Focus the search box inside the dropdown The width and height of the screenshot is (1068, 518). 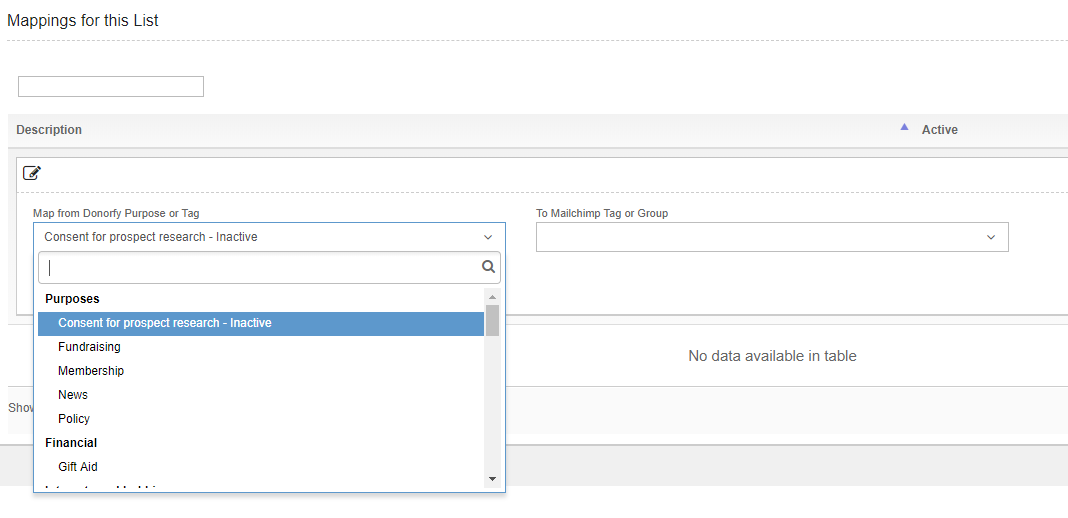pos(260,267)
